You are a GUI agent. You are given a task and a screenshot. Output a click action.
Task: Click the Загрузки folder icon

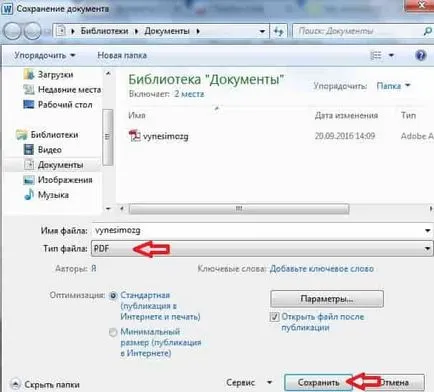(29, 75)
